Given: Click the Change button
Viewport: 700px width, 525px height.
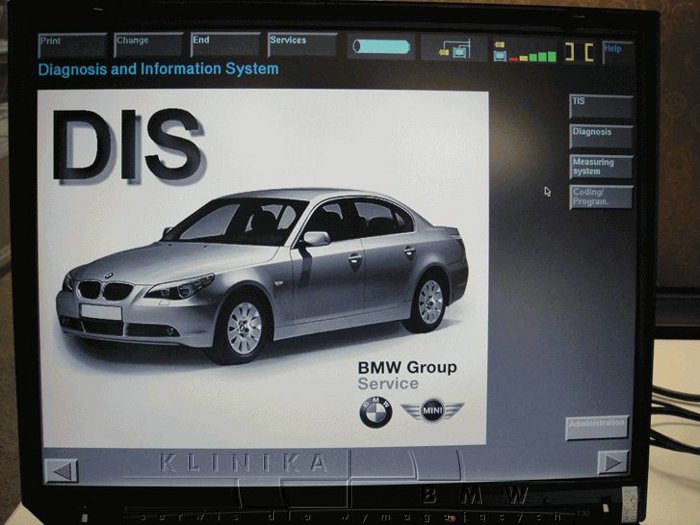Looking at the screenshot, I should [148, 45].
